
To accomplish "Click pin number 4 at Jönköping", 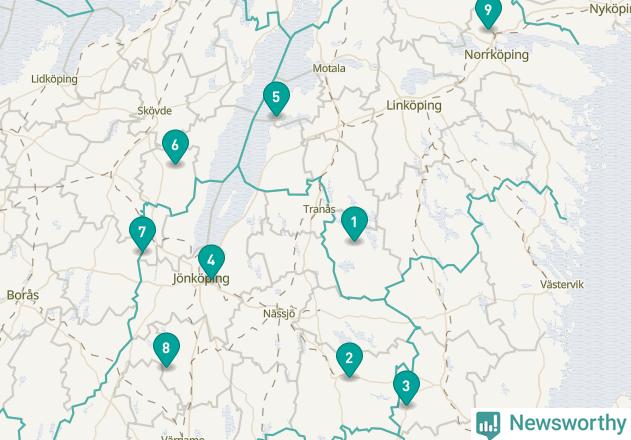I will (x=211, y=261).
